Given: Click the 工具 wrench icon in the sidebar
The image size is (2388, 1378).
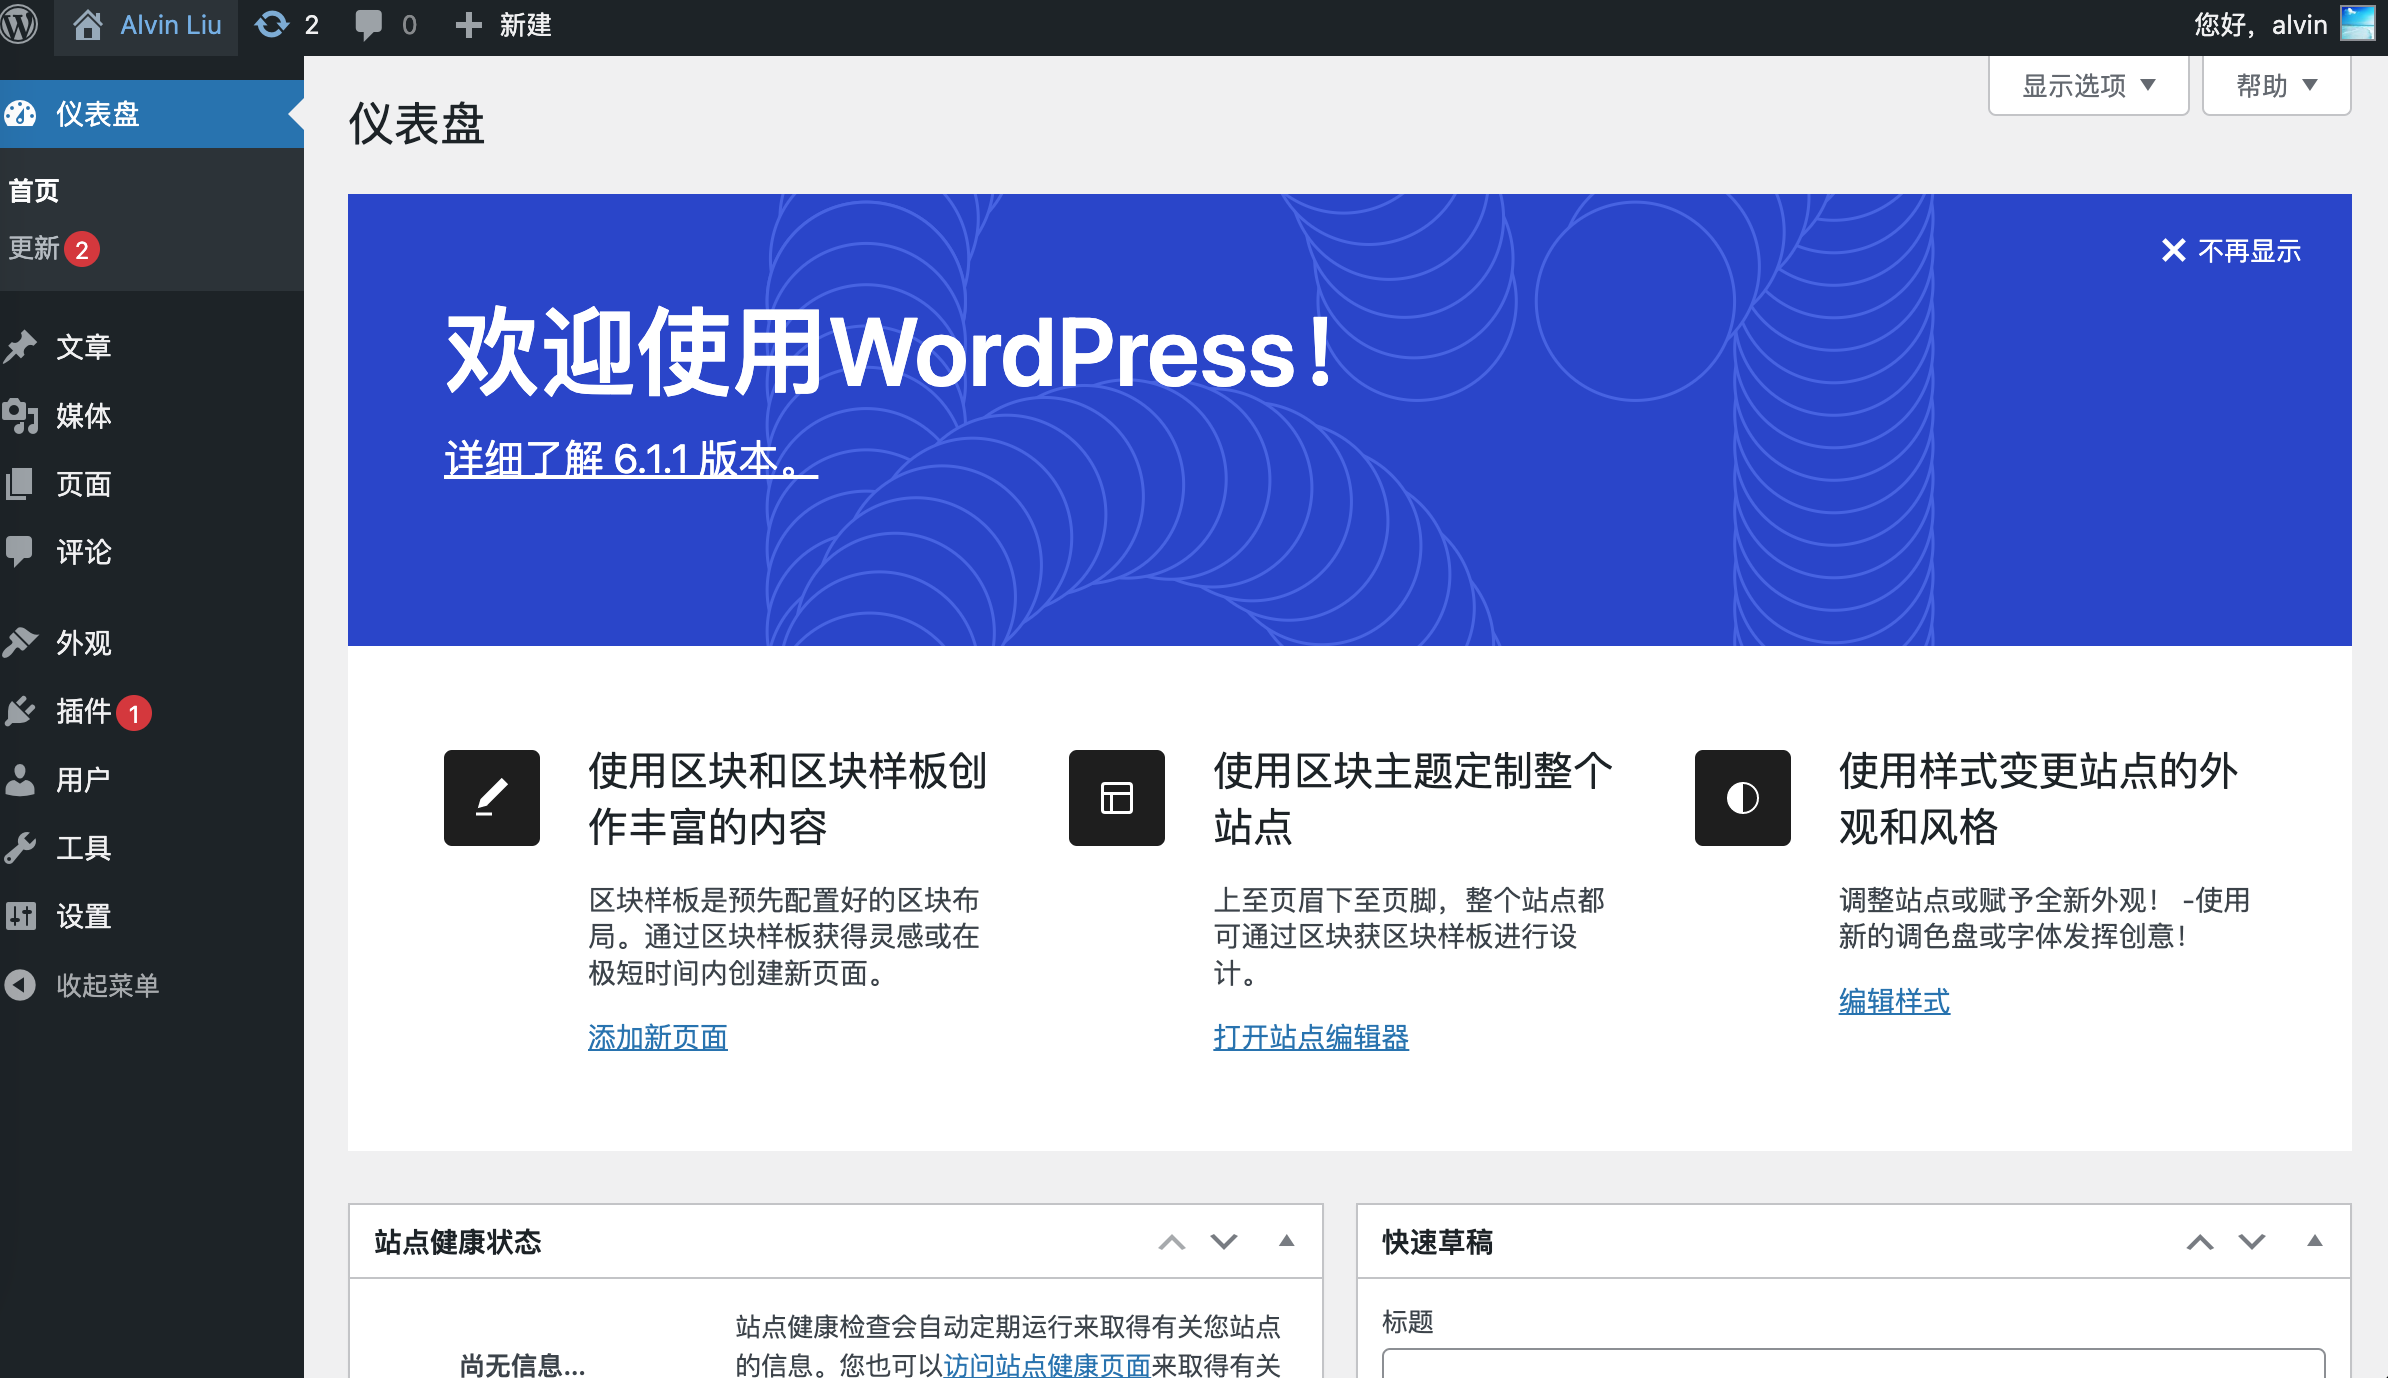Looking at the screenshot, I should 20,848.
